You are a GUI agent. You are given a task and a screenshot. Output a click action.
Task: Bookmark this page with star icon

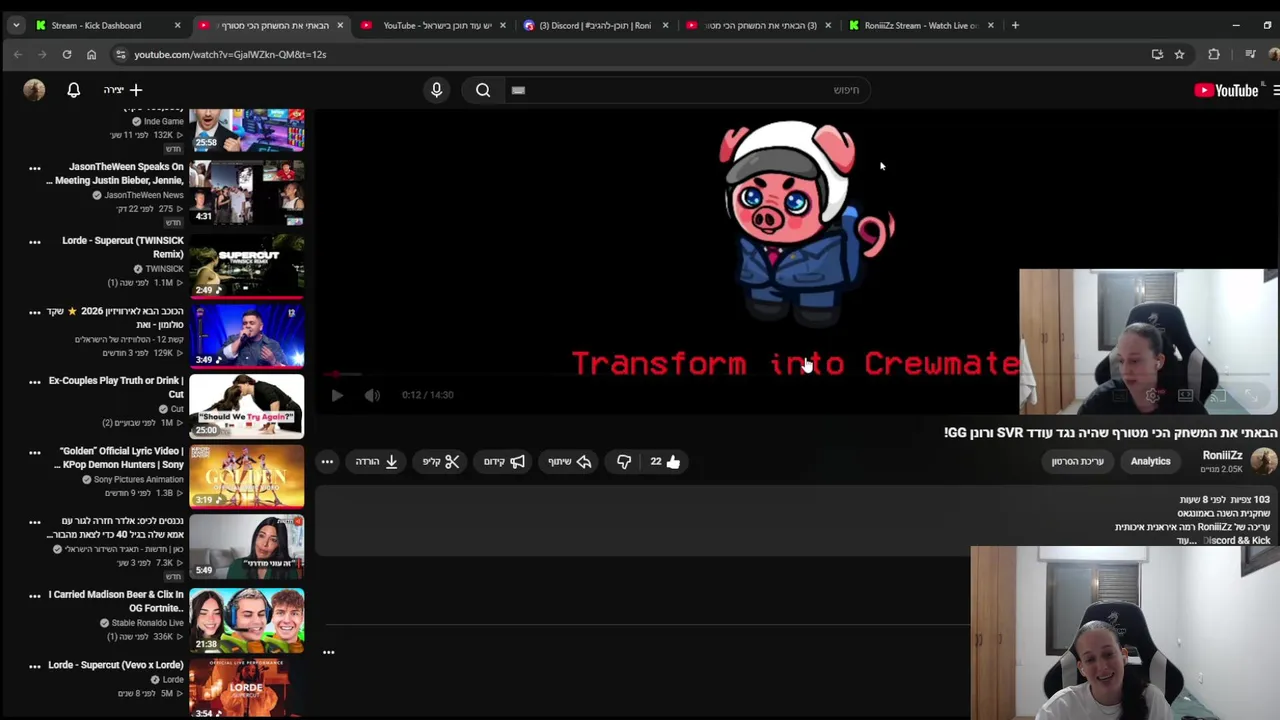[x=1179, y=54]
